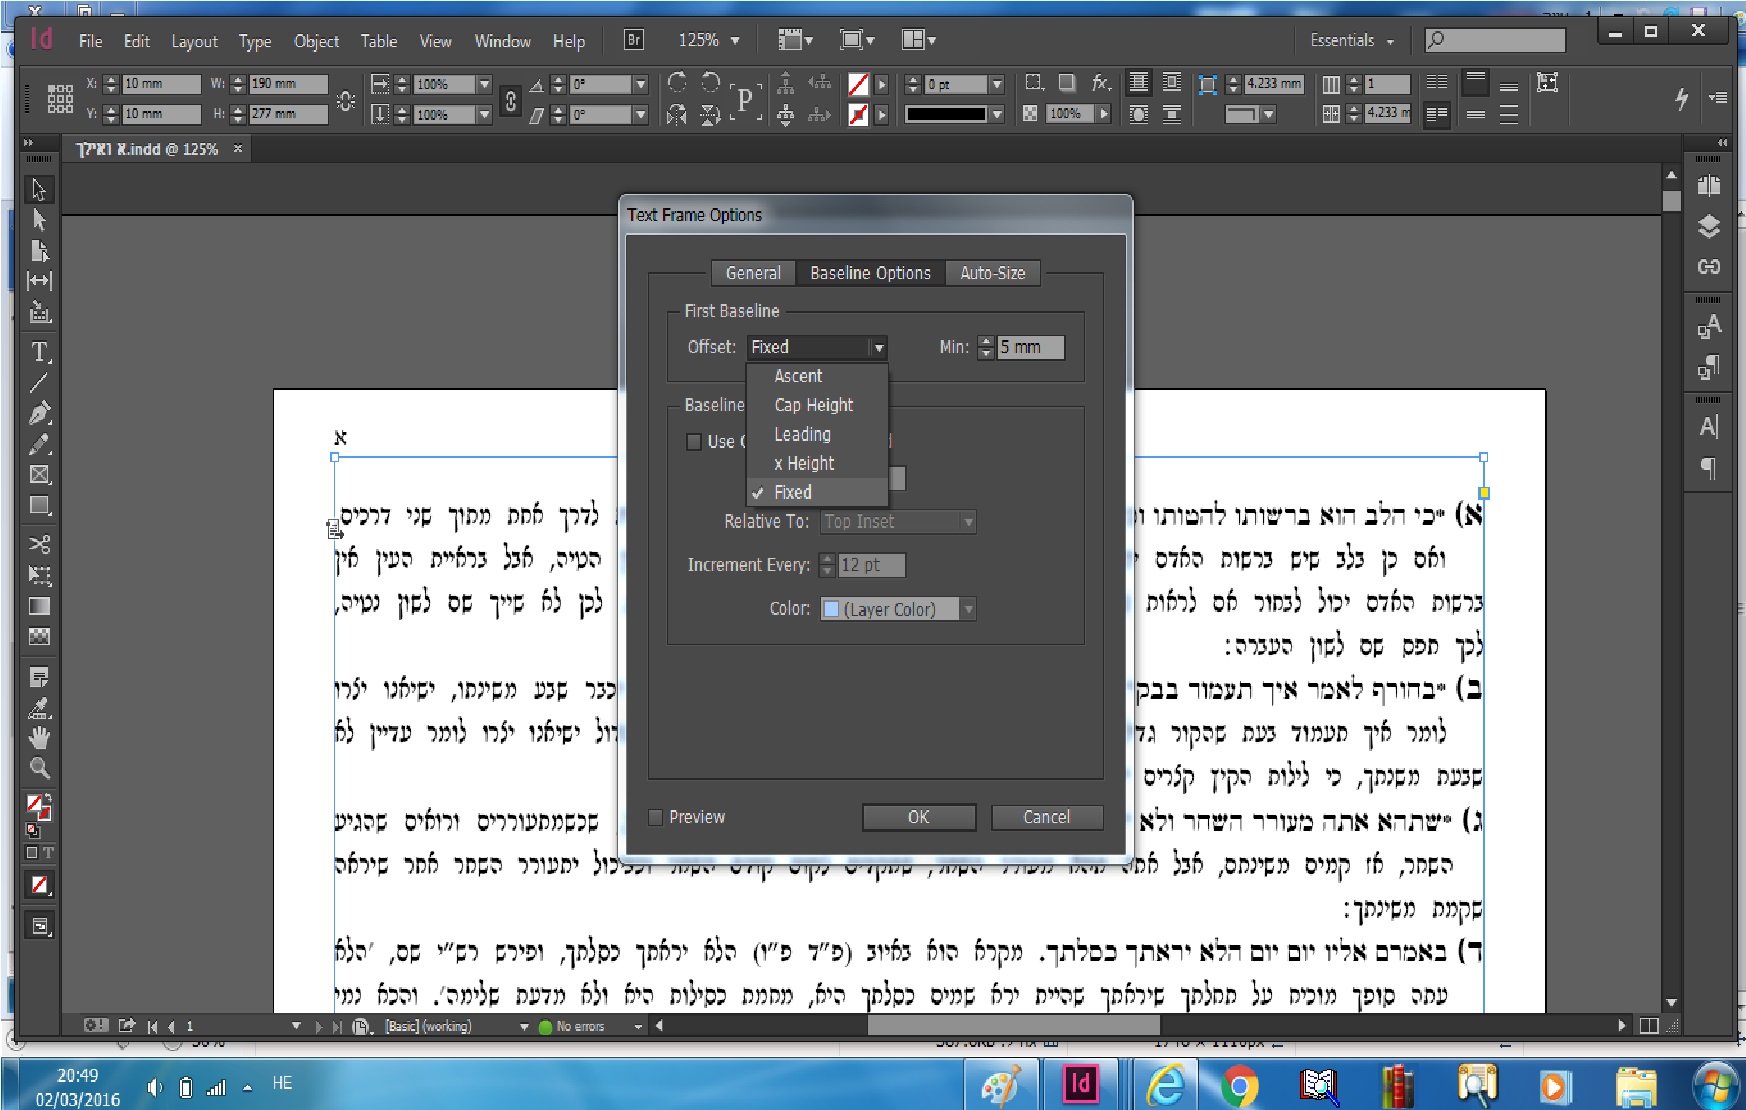Image resolution: width=1746 pixels, height=1110 pixels.
Task: Enable the Preview checkbox
Action: coord(656,817)
